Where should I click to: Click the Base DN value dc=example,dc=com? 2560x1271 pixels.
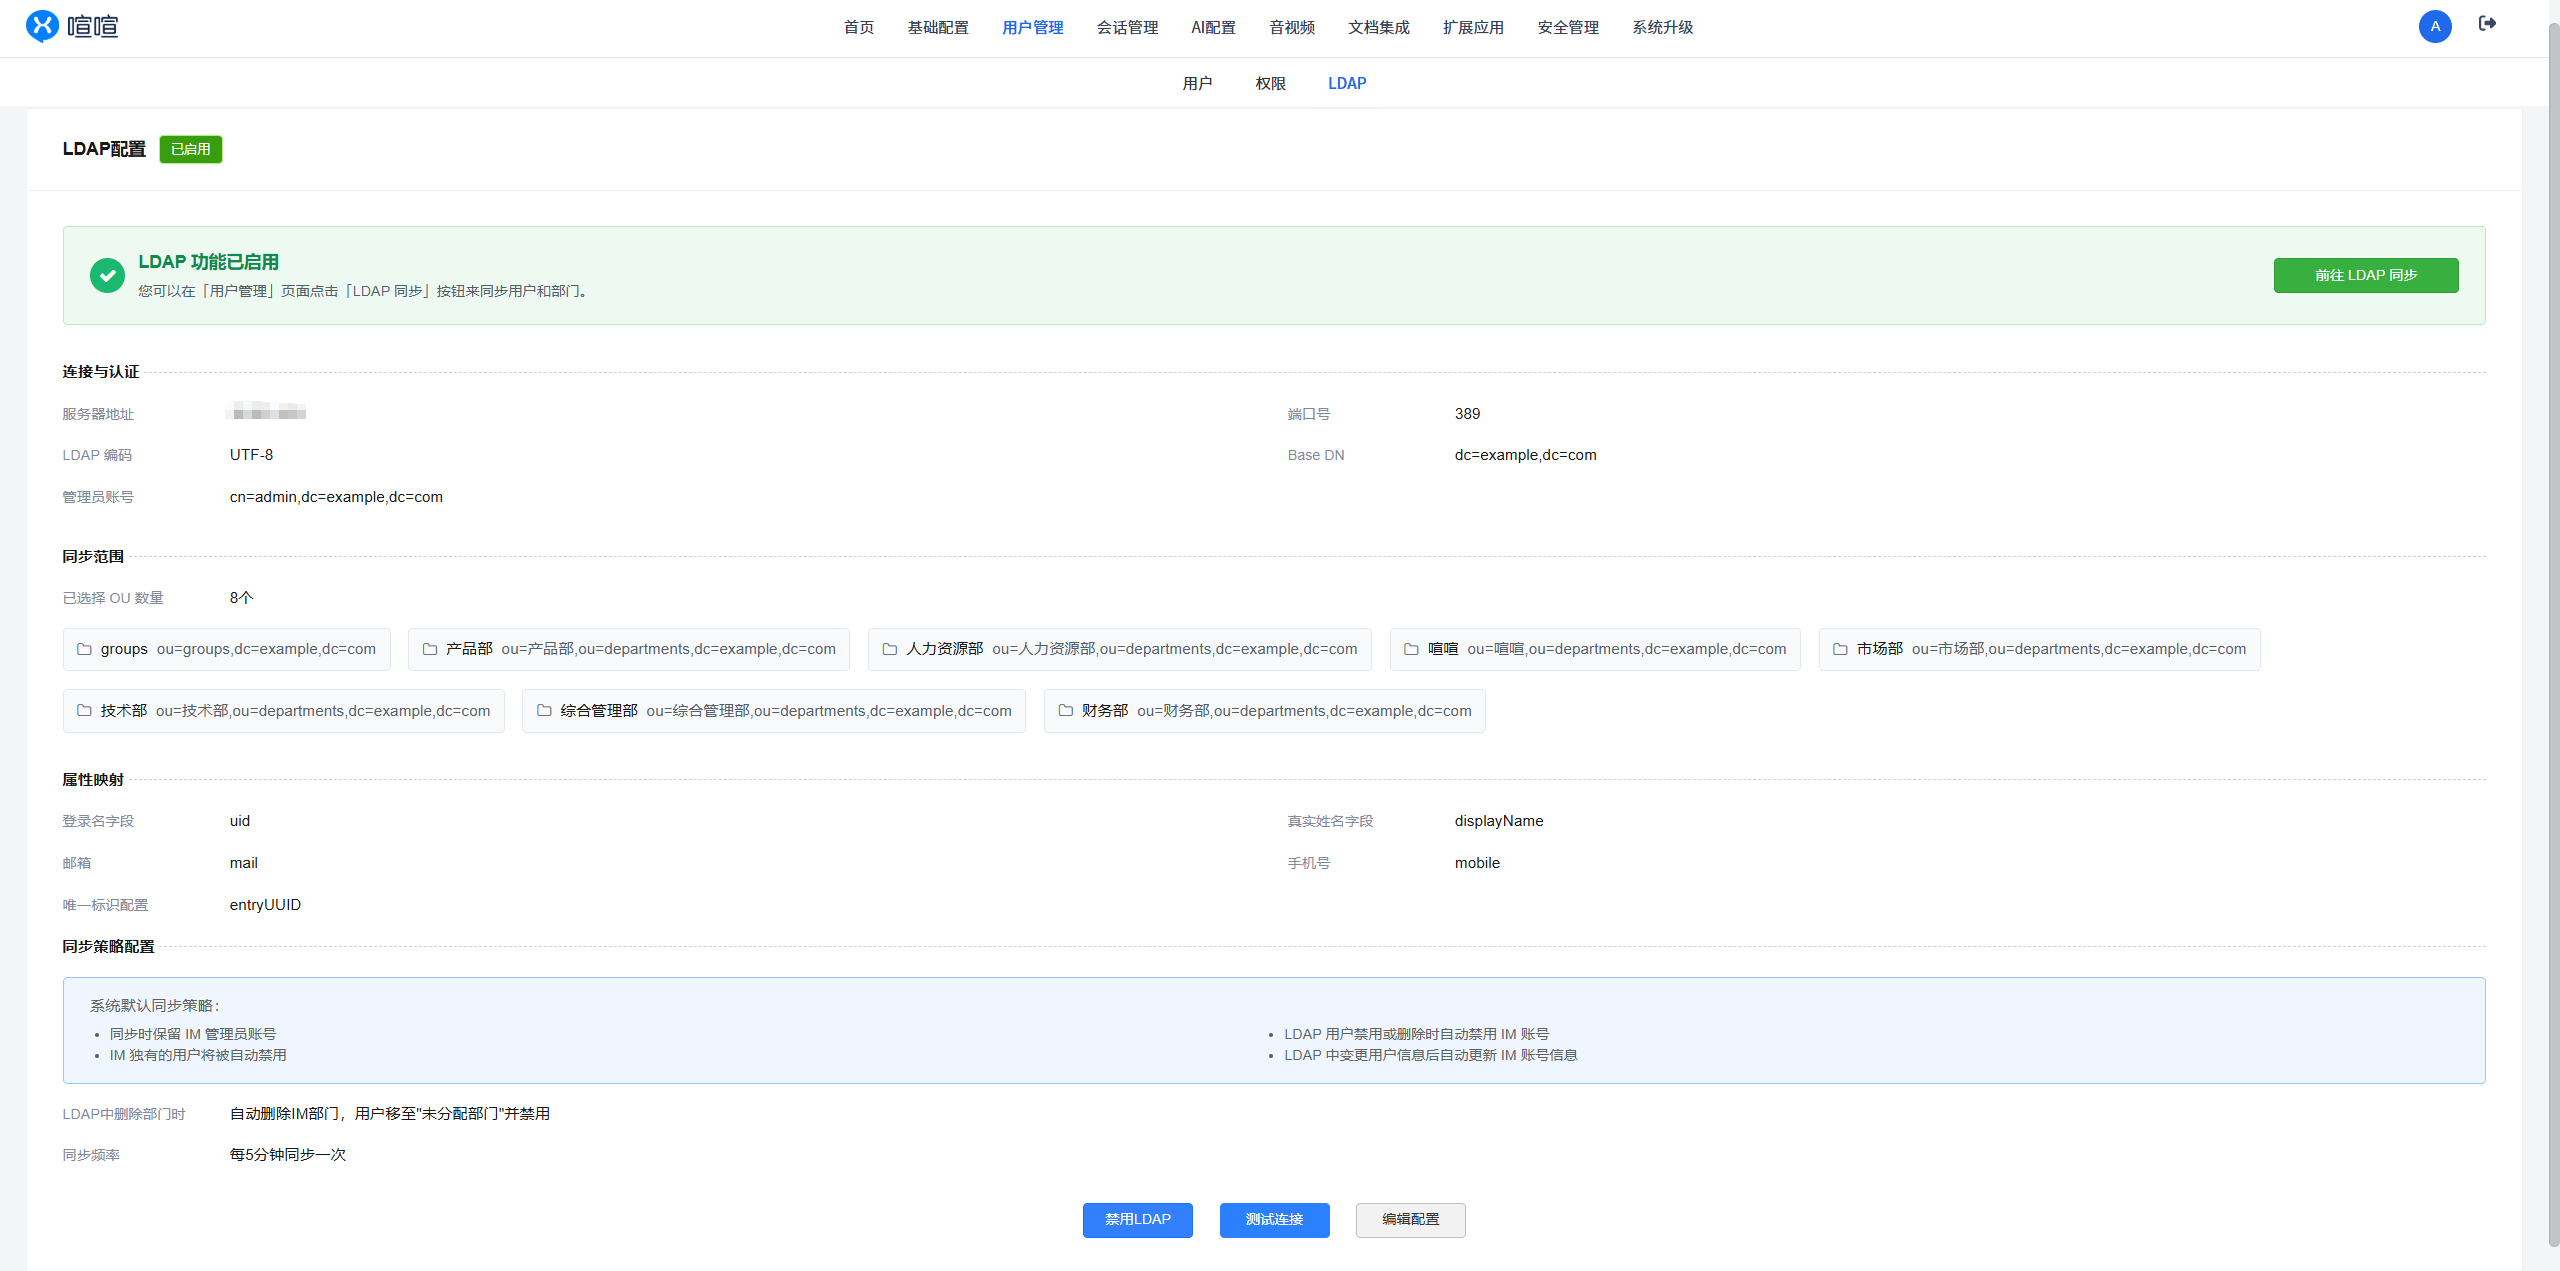(1525, 455)
